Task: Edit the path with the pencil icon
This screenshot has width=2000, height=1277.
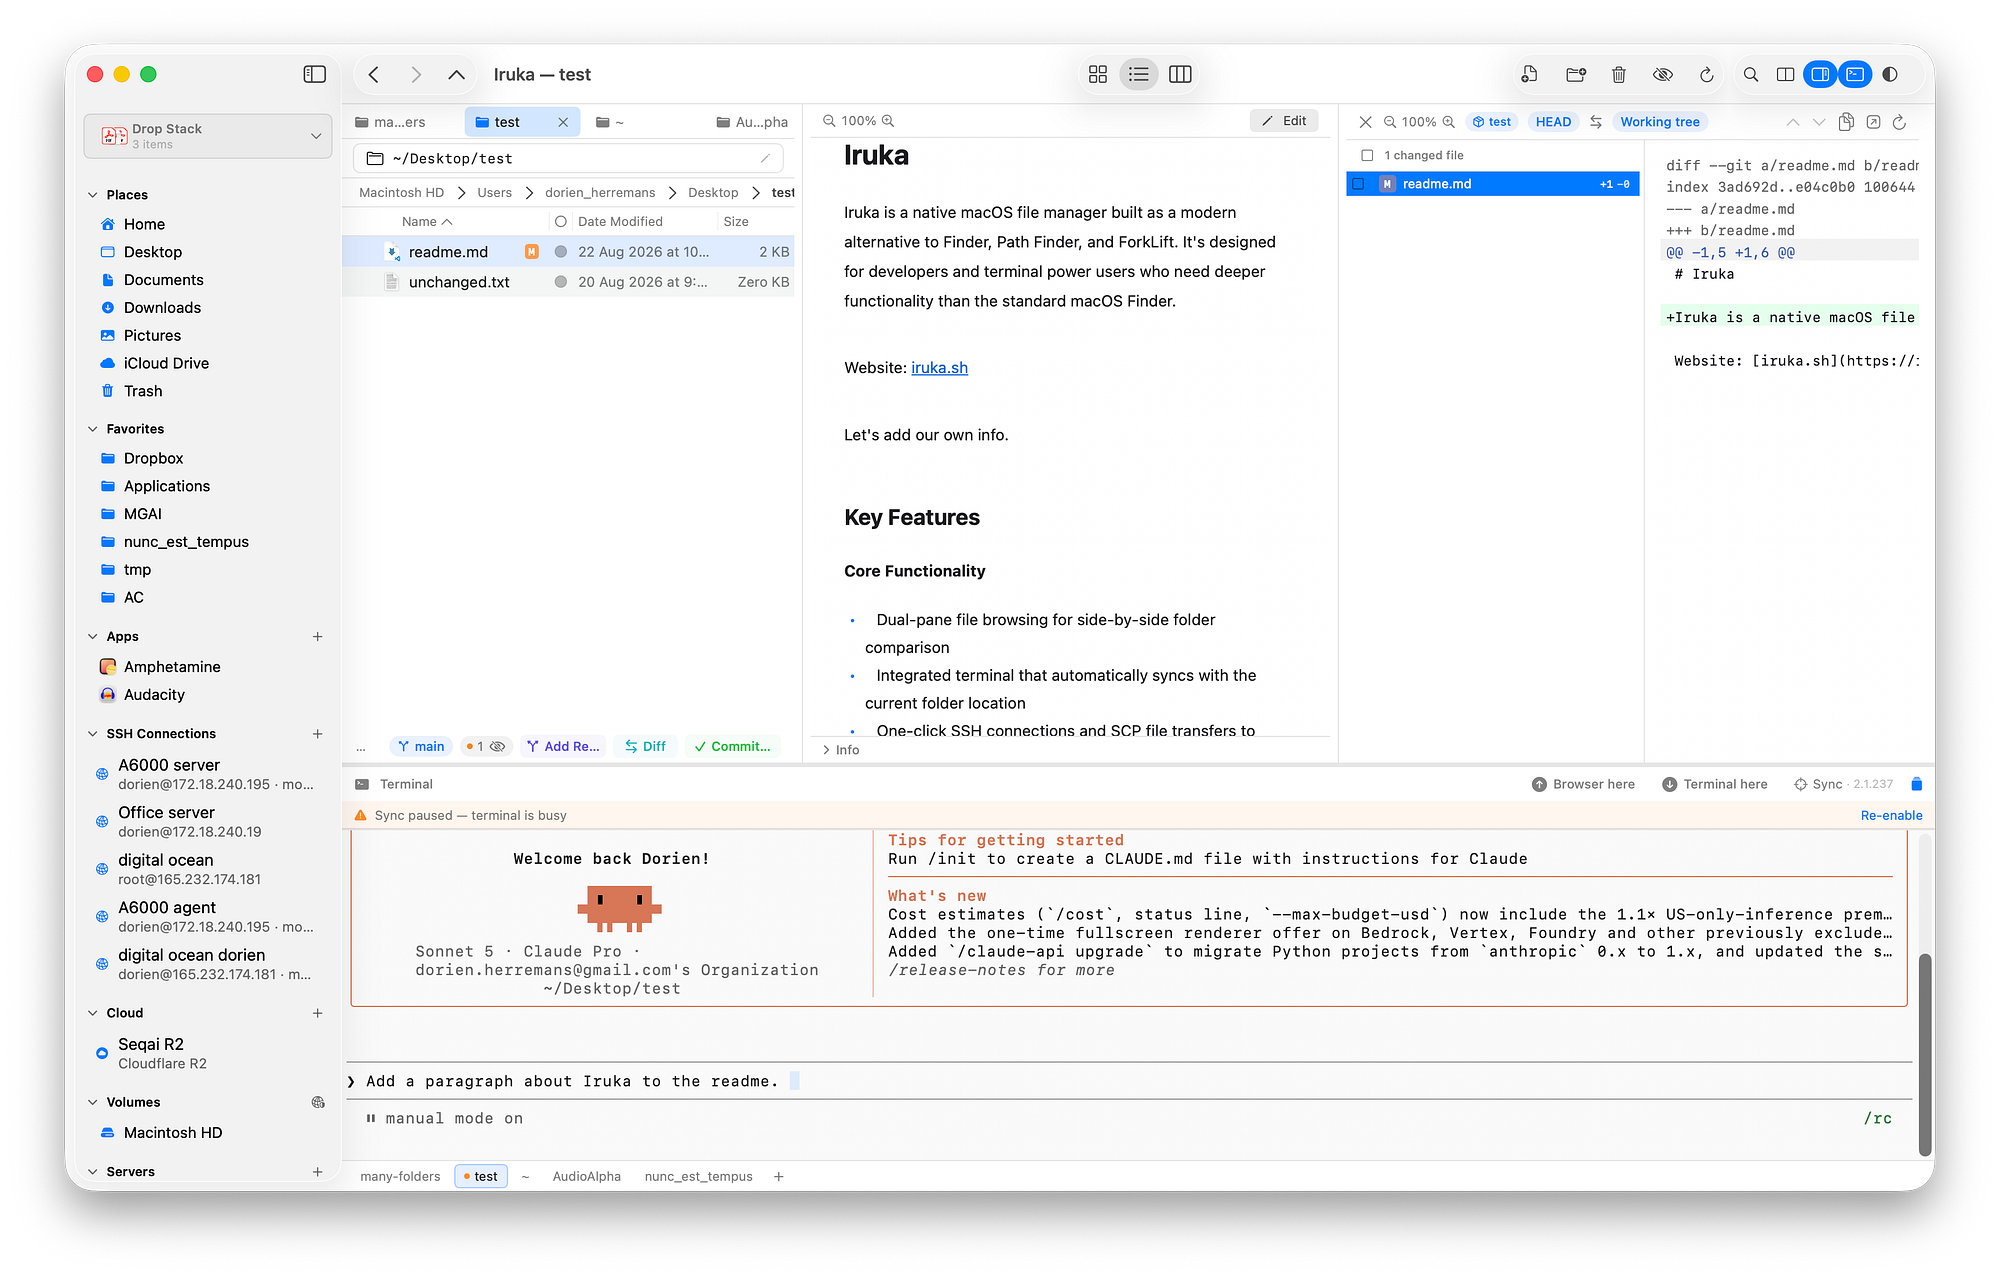Action: point(765,159)
